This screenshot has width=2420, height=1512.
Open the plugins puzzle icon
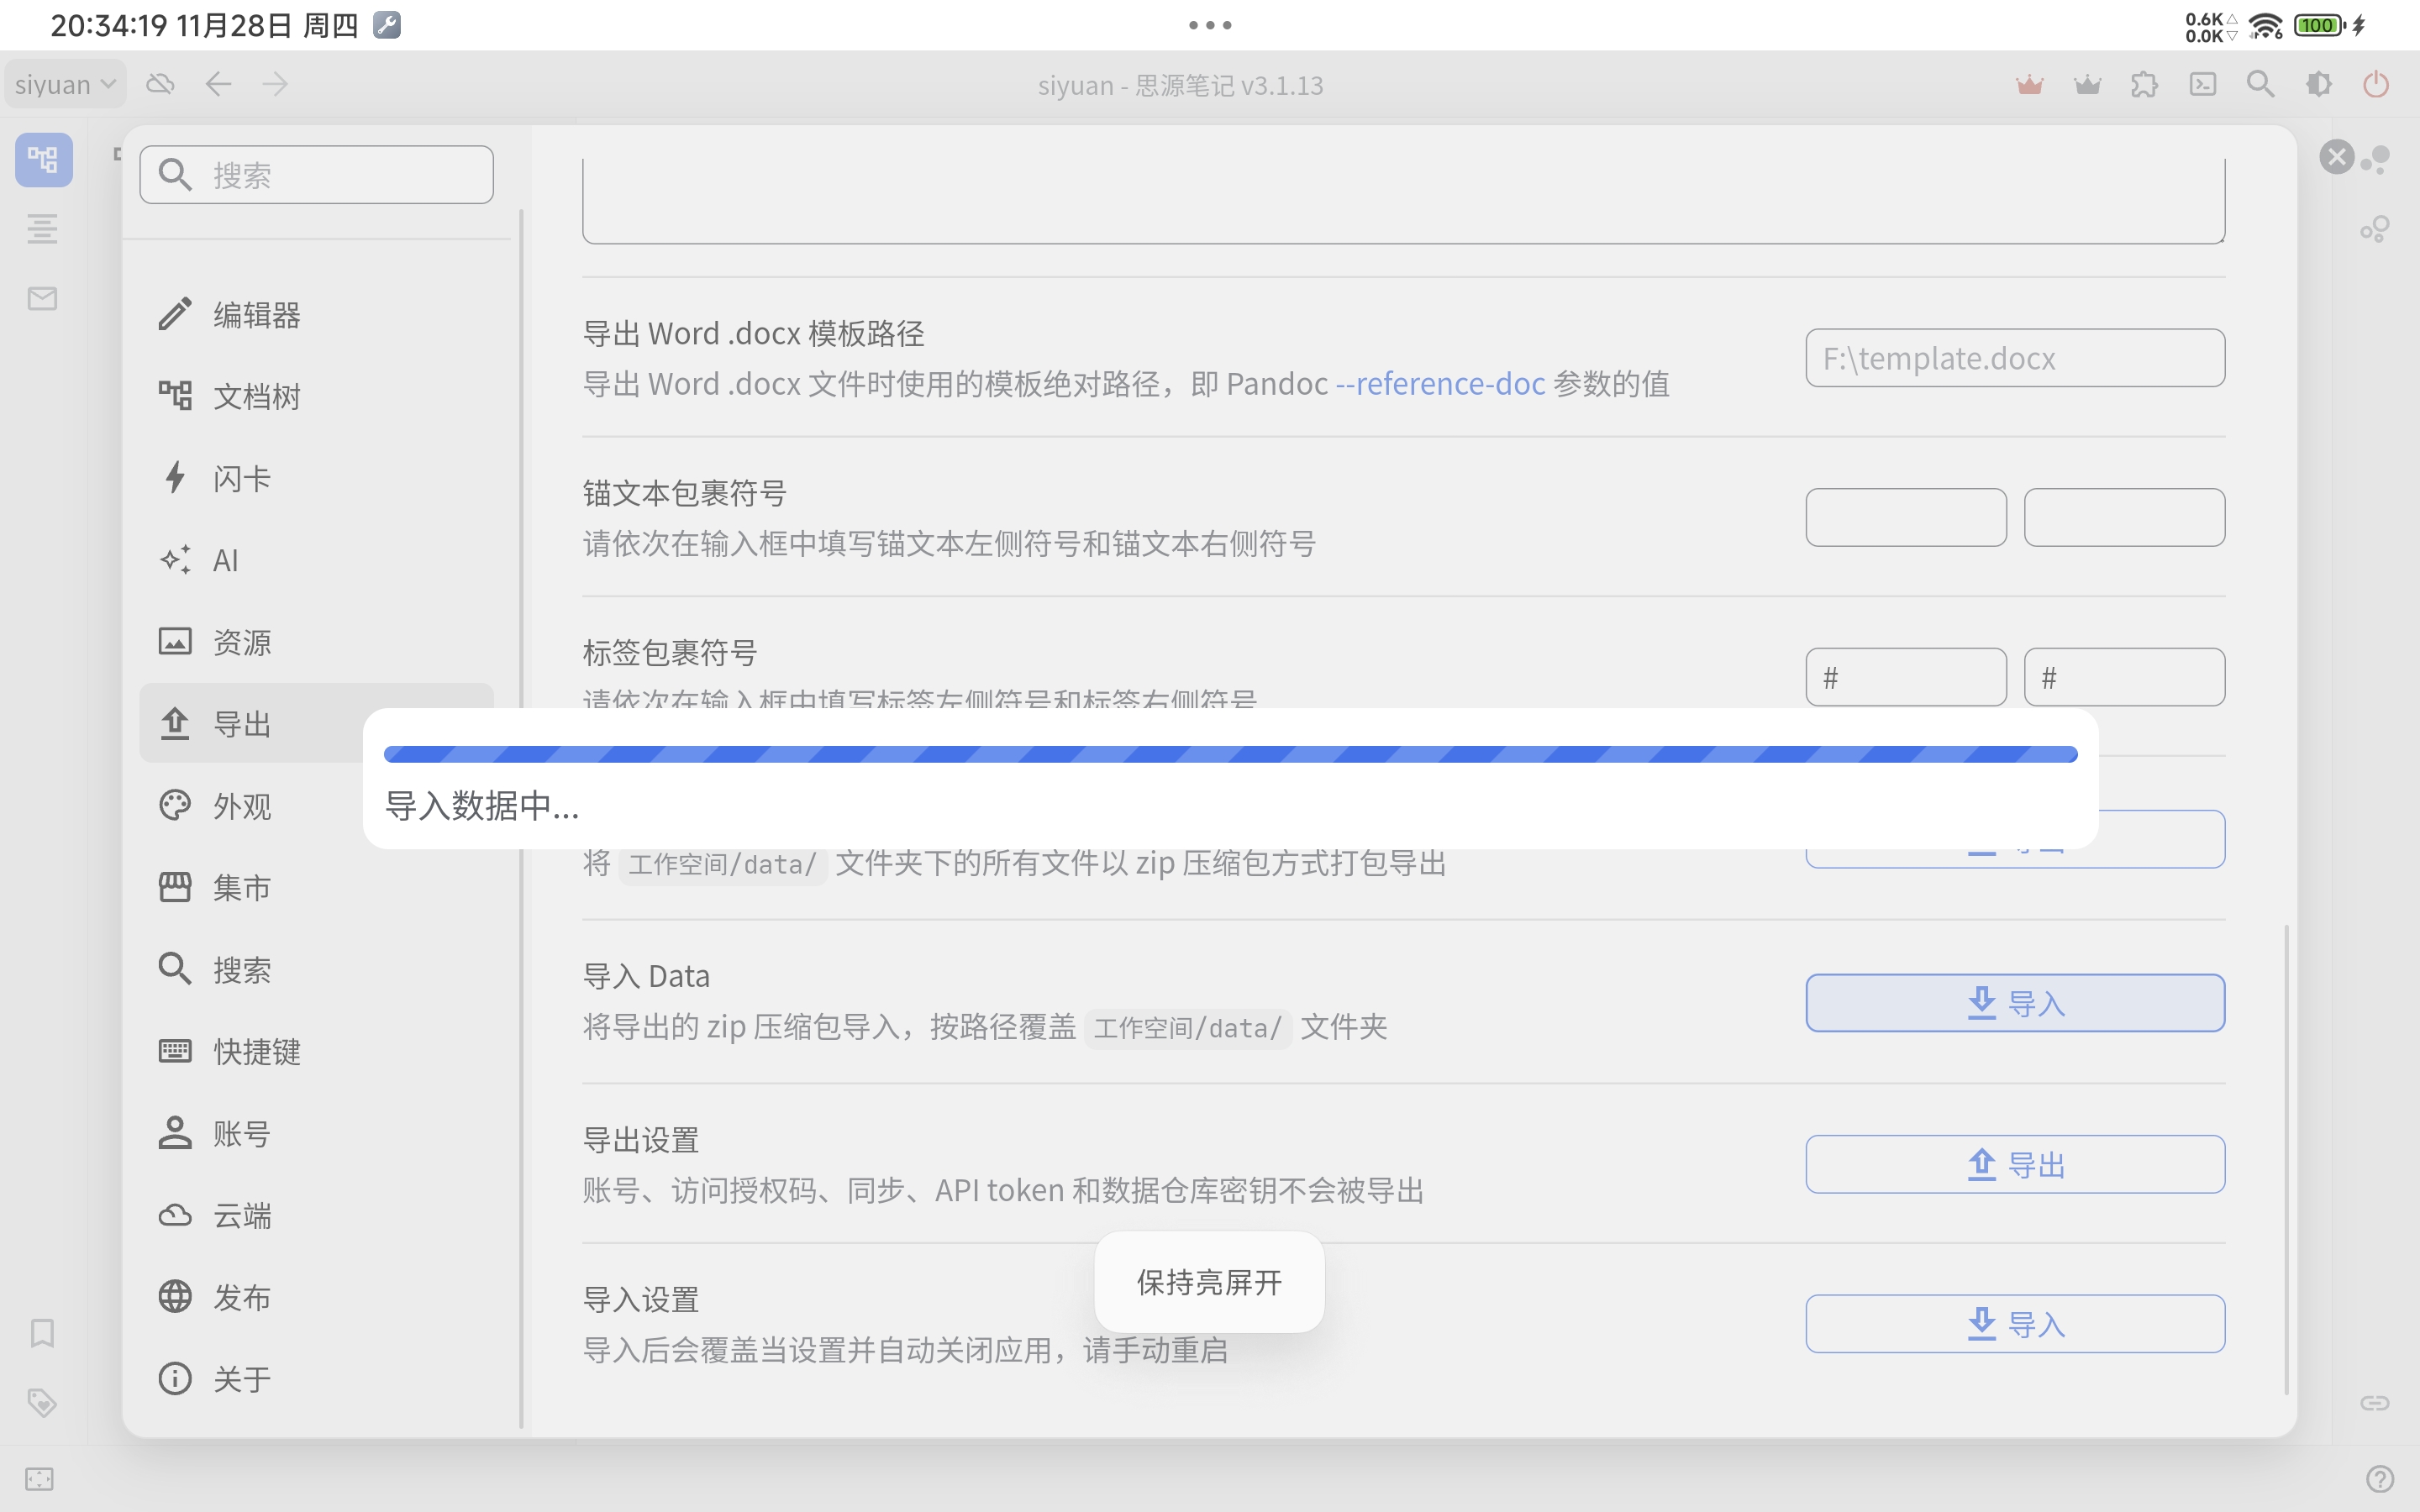[x=2143, y=84]
